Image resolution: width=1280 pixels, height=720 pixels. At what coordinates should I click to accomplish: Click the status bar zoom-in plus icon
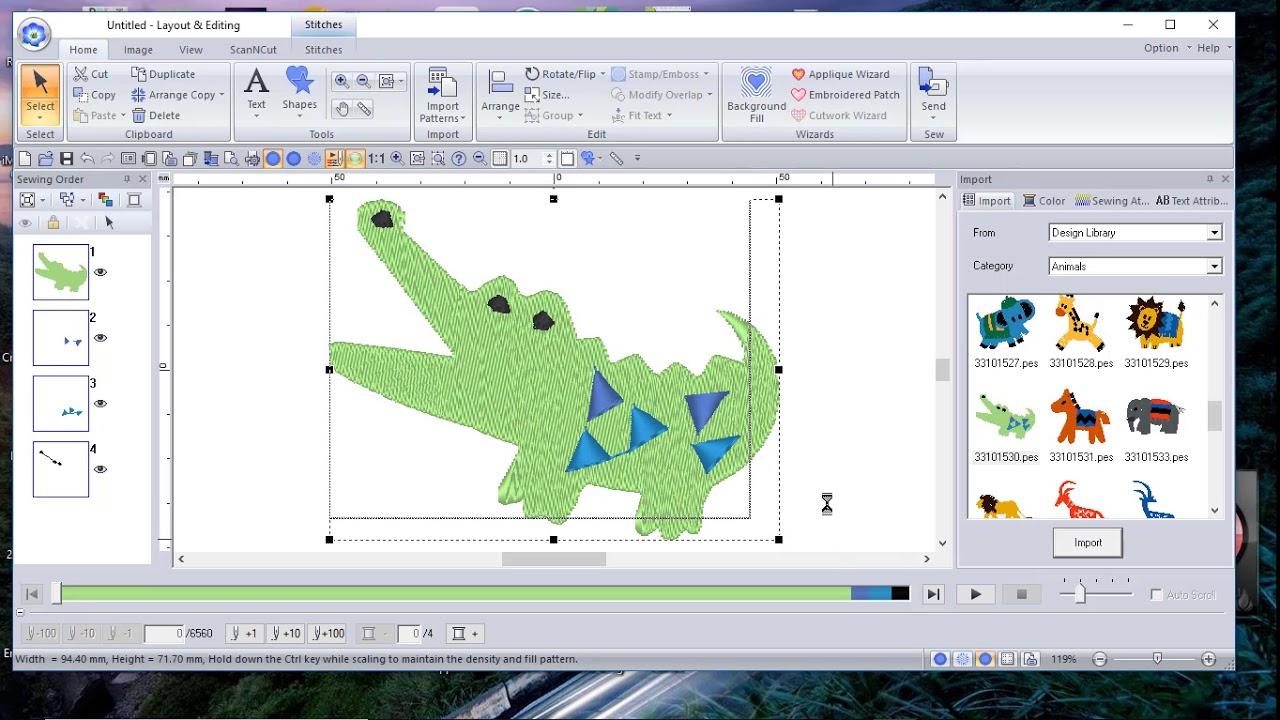point(1208,659)
